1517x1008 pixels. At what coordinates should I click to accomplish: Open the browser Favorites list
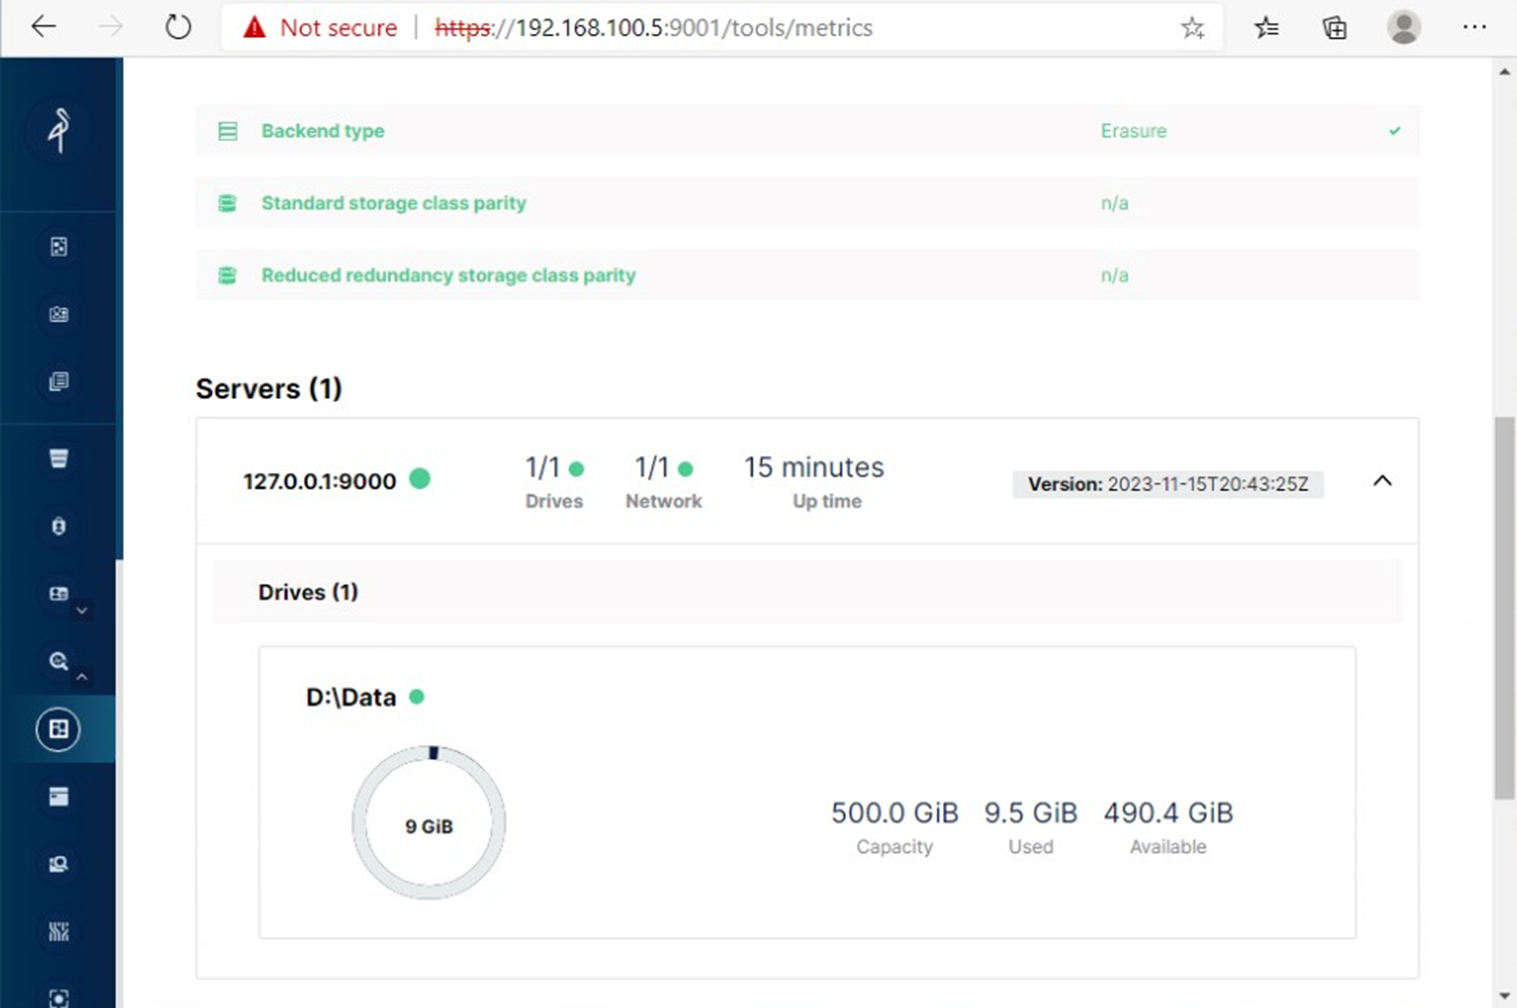[x=1266, y=28]
